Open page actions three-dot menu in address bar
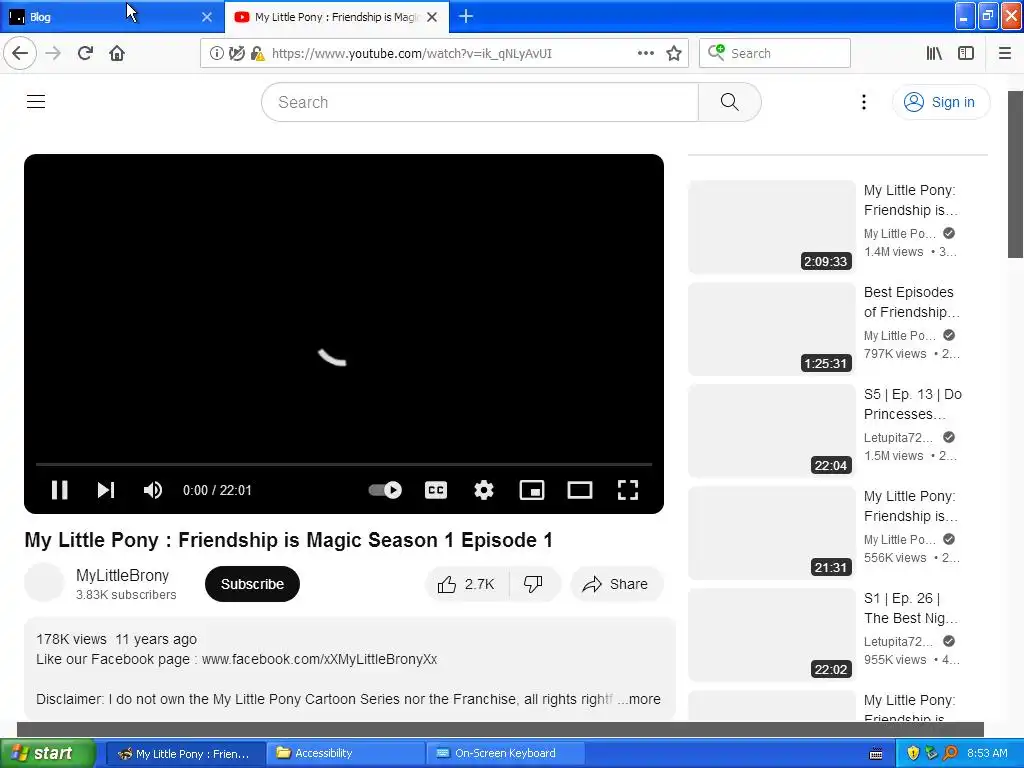Viewport: 1024px width, 768px height. 646,54
